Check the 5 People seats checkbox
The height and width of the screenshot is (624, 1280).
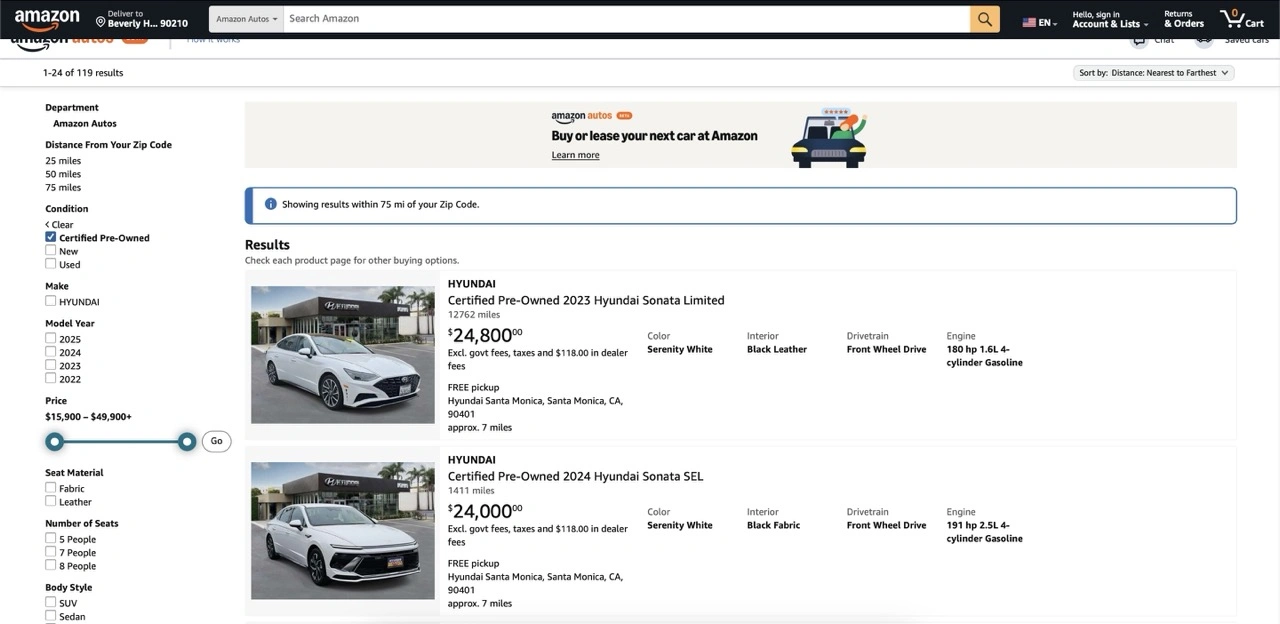50,538
